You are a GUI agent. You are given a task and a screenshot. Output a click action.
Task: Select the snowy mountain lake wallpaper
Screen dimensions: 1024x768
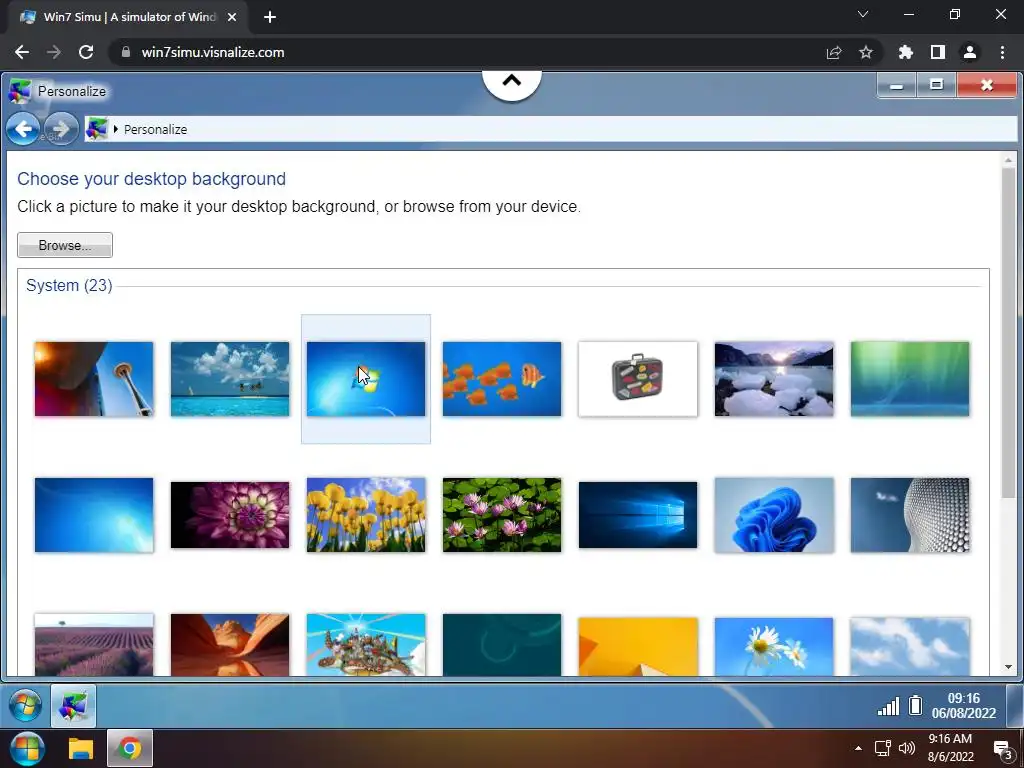click(774, 379)
